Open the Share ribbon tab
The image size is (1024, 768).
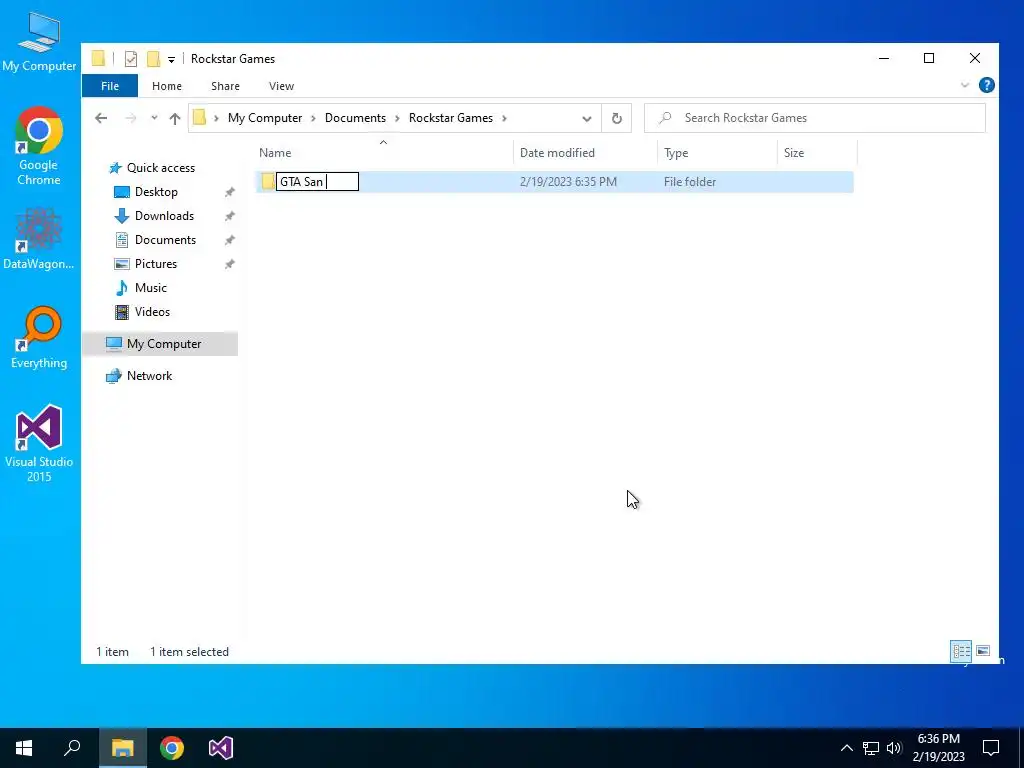click(x=225, y=86)
